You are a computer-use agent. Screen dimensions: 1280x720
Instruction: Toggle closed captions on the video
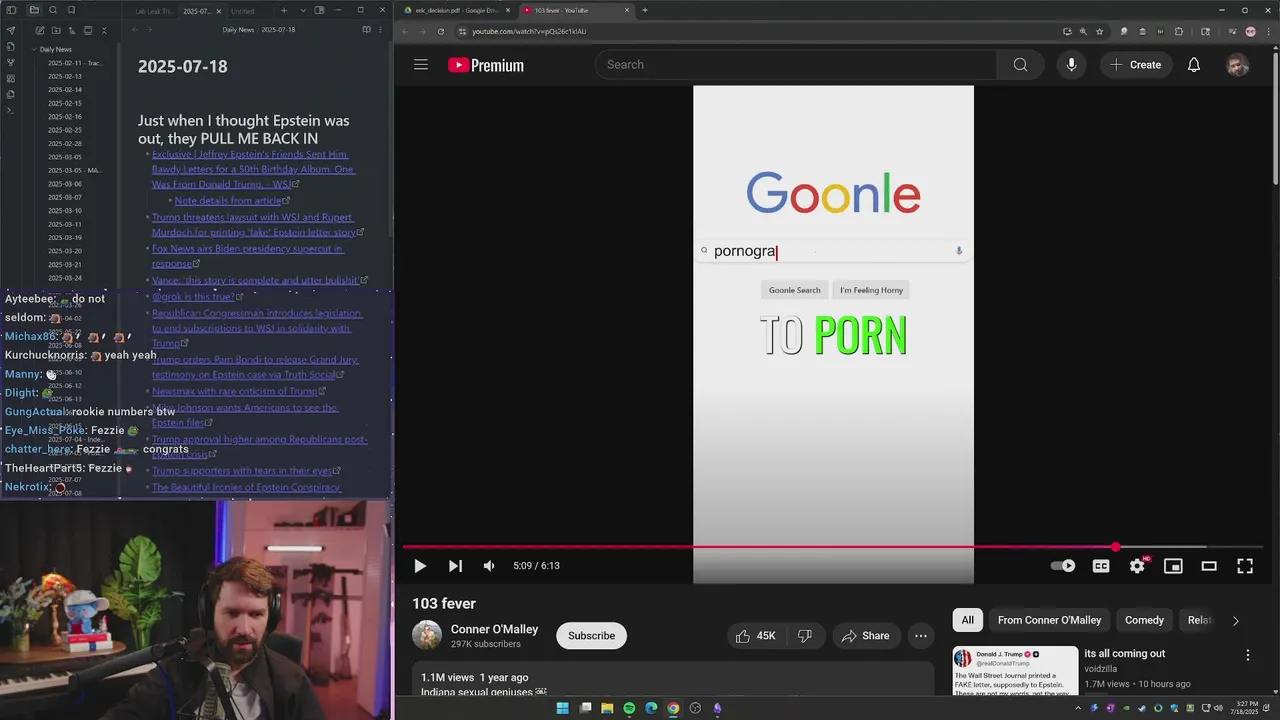[1101, 566]
